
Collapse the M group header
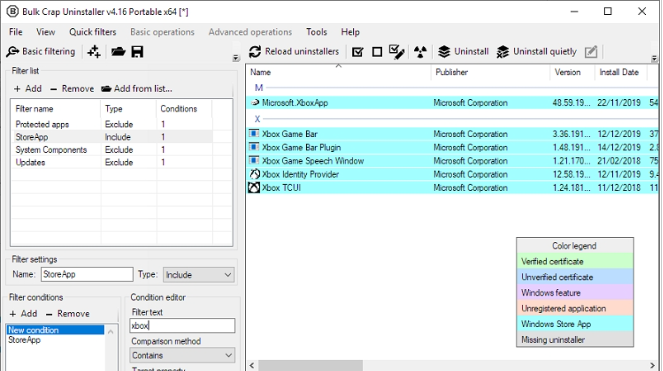[x=452, y=88]
